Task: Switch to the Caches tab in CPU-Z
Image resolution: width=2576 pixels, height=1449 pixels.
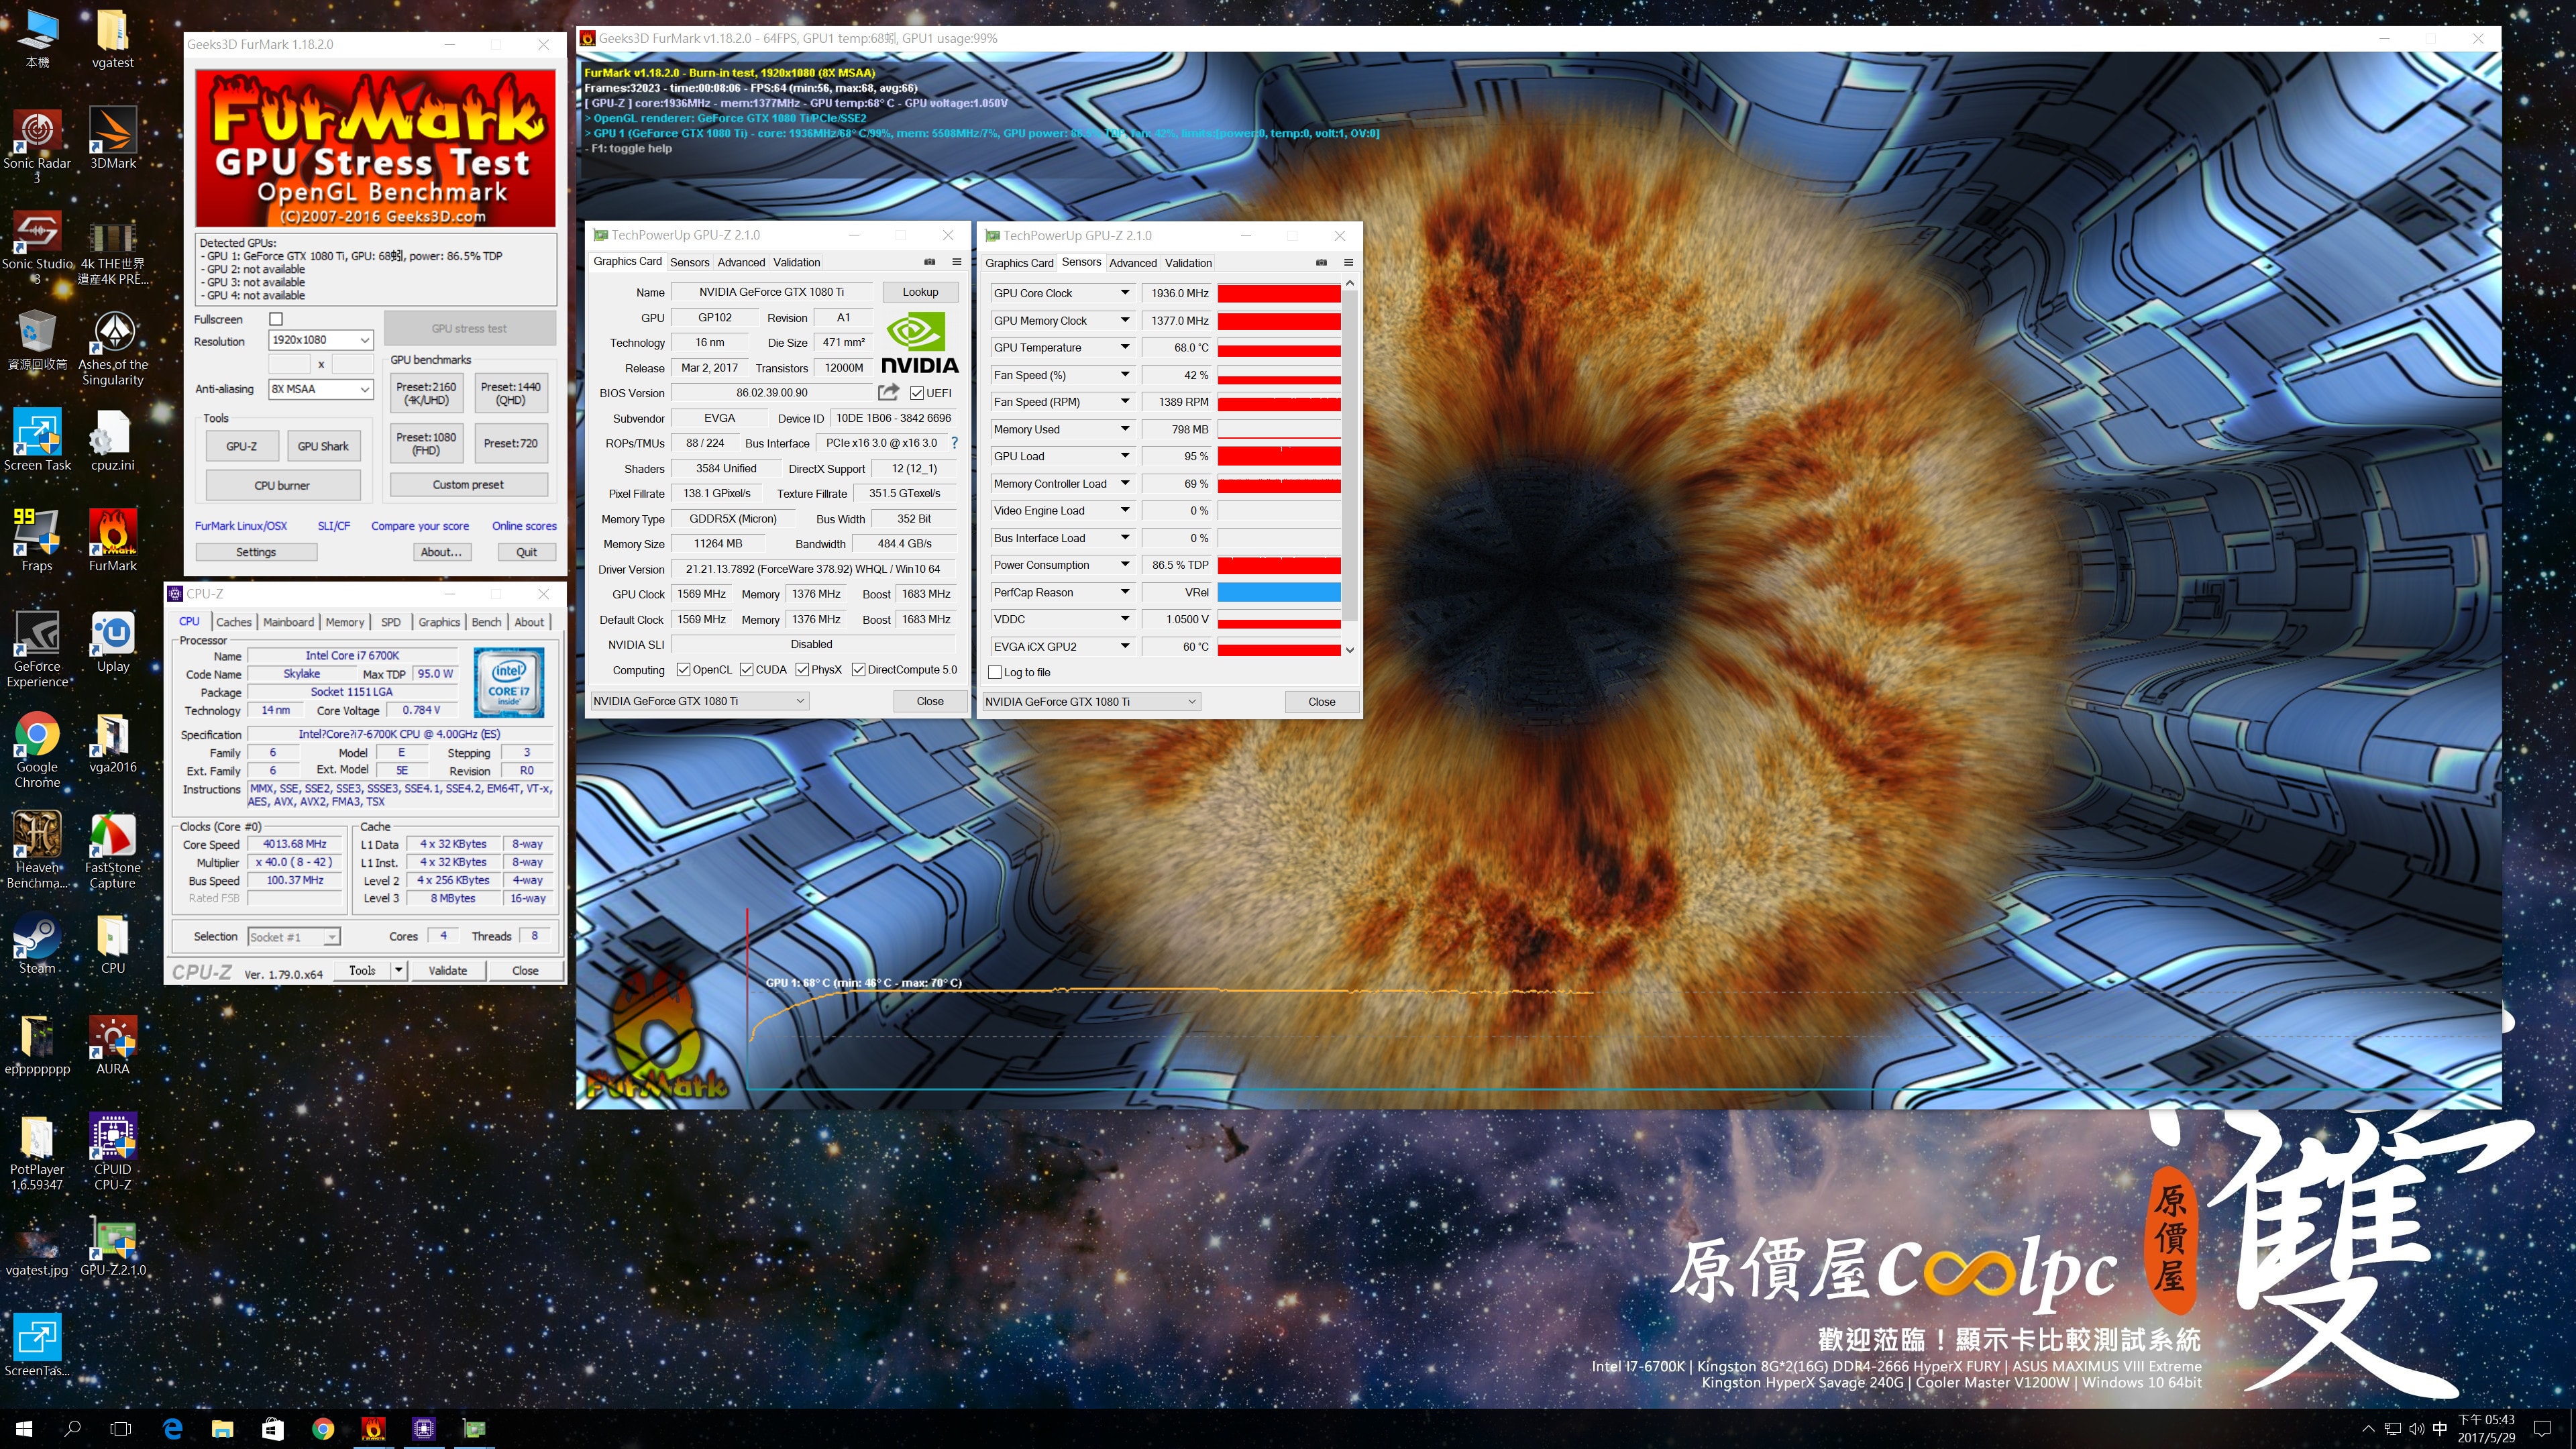Action: tap(234, 622)
